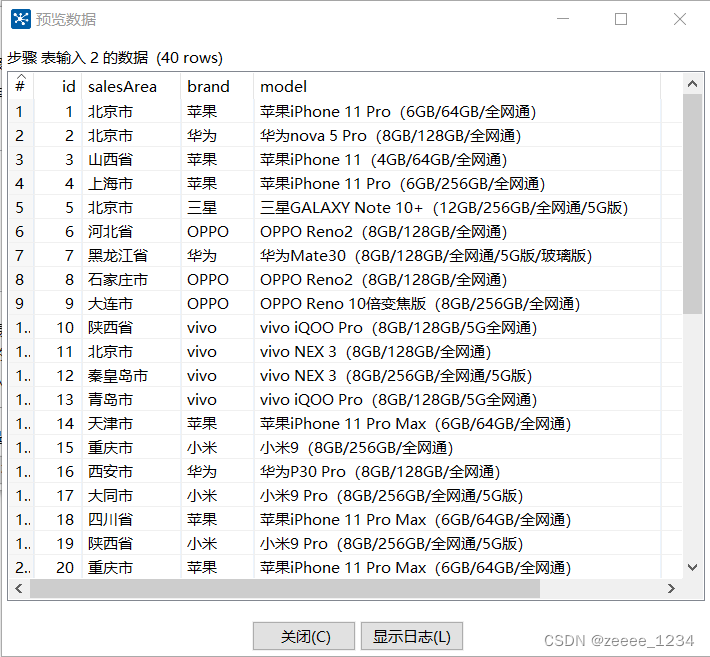The image size is (710, 657).
Task: Minimize the 预览数据 window
Action: click(563, 19)
